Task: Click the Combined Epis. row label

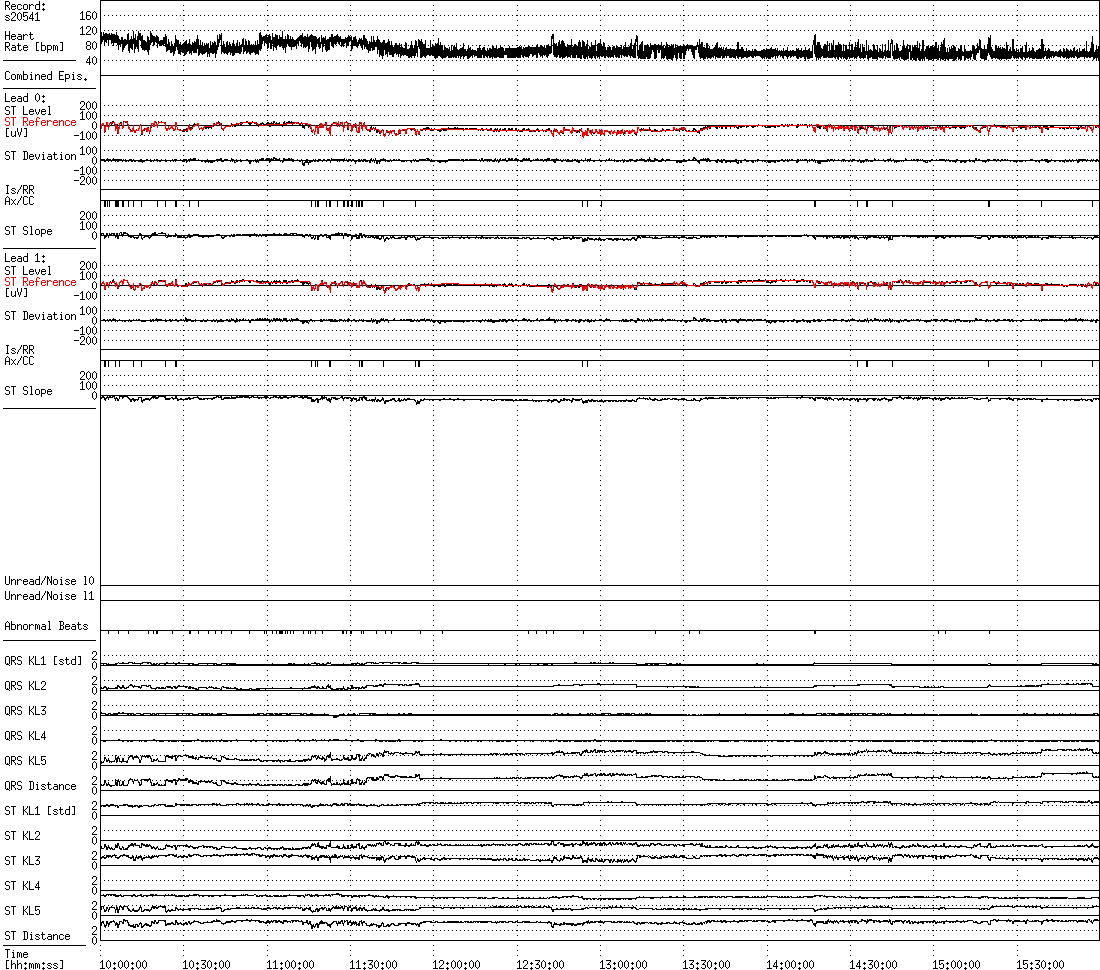Action: tap(45, 76)
